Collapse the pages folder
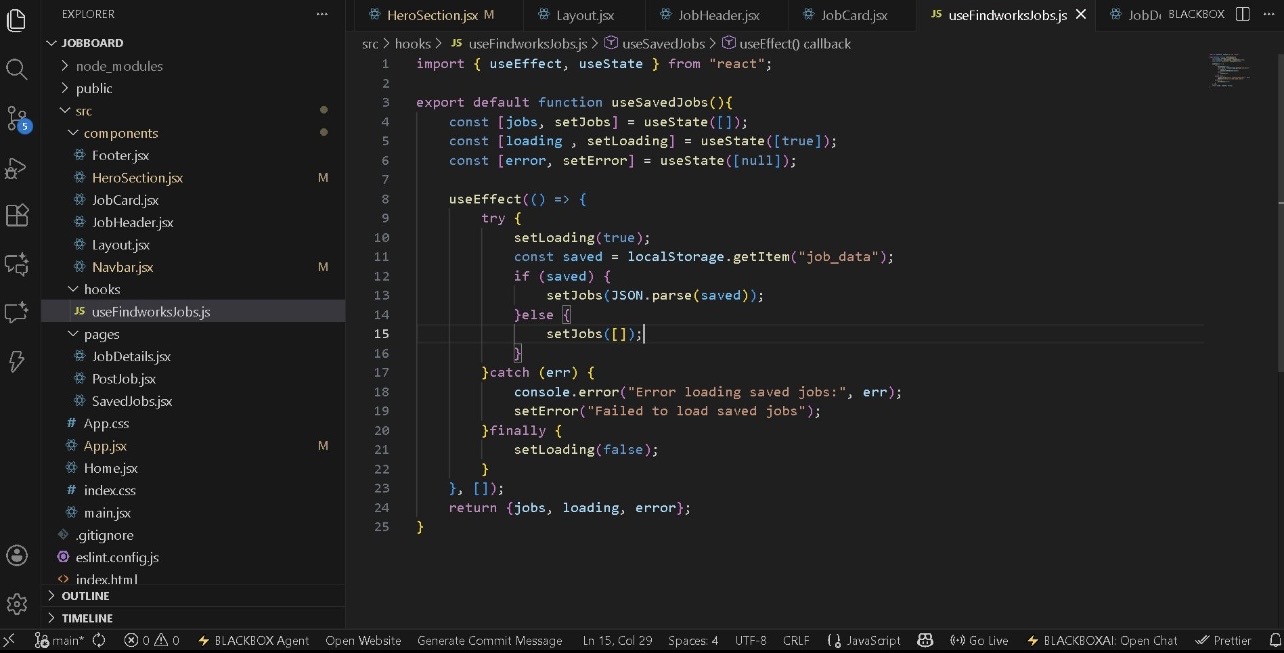Viewport: 1284px width, 653px height. 192,334
